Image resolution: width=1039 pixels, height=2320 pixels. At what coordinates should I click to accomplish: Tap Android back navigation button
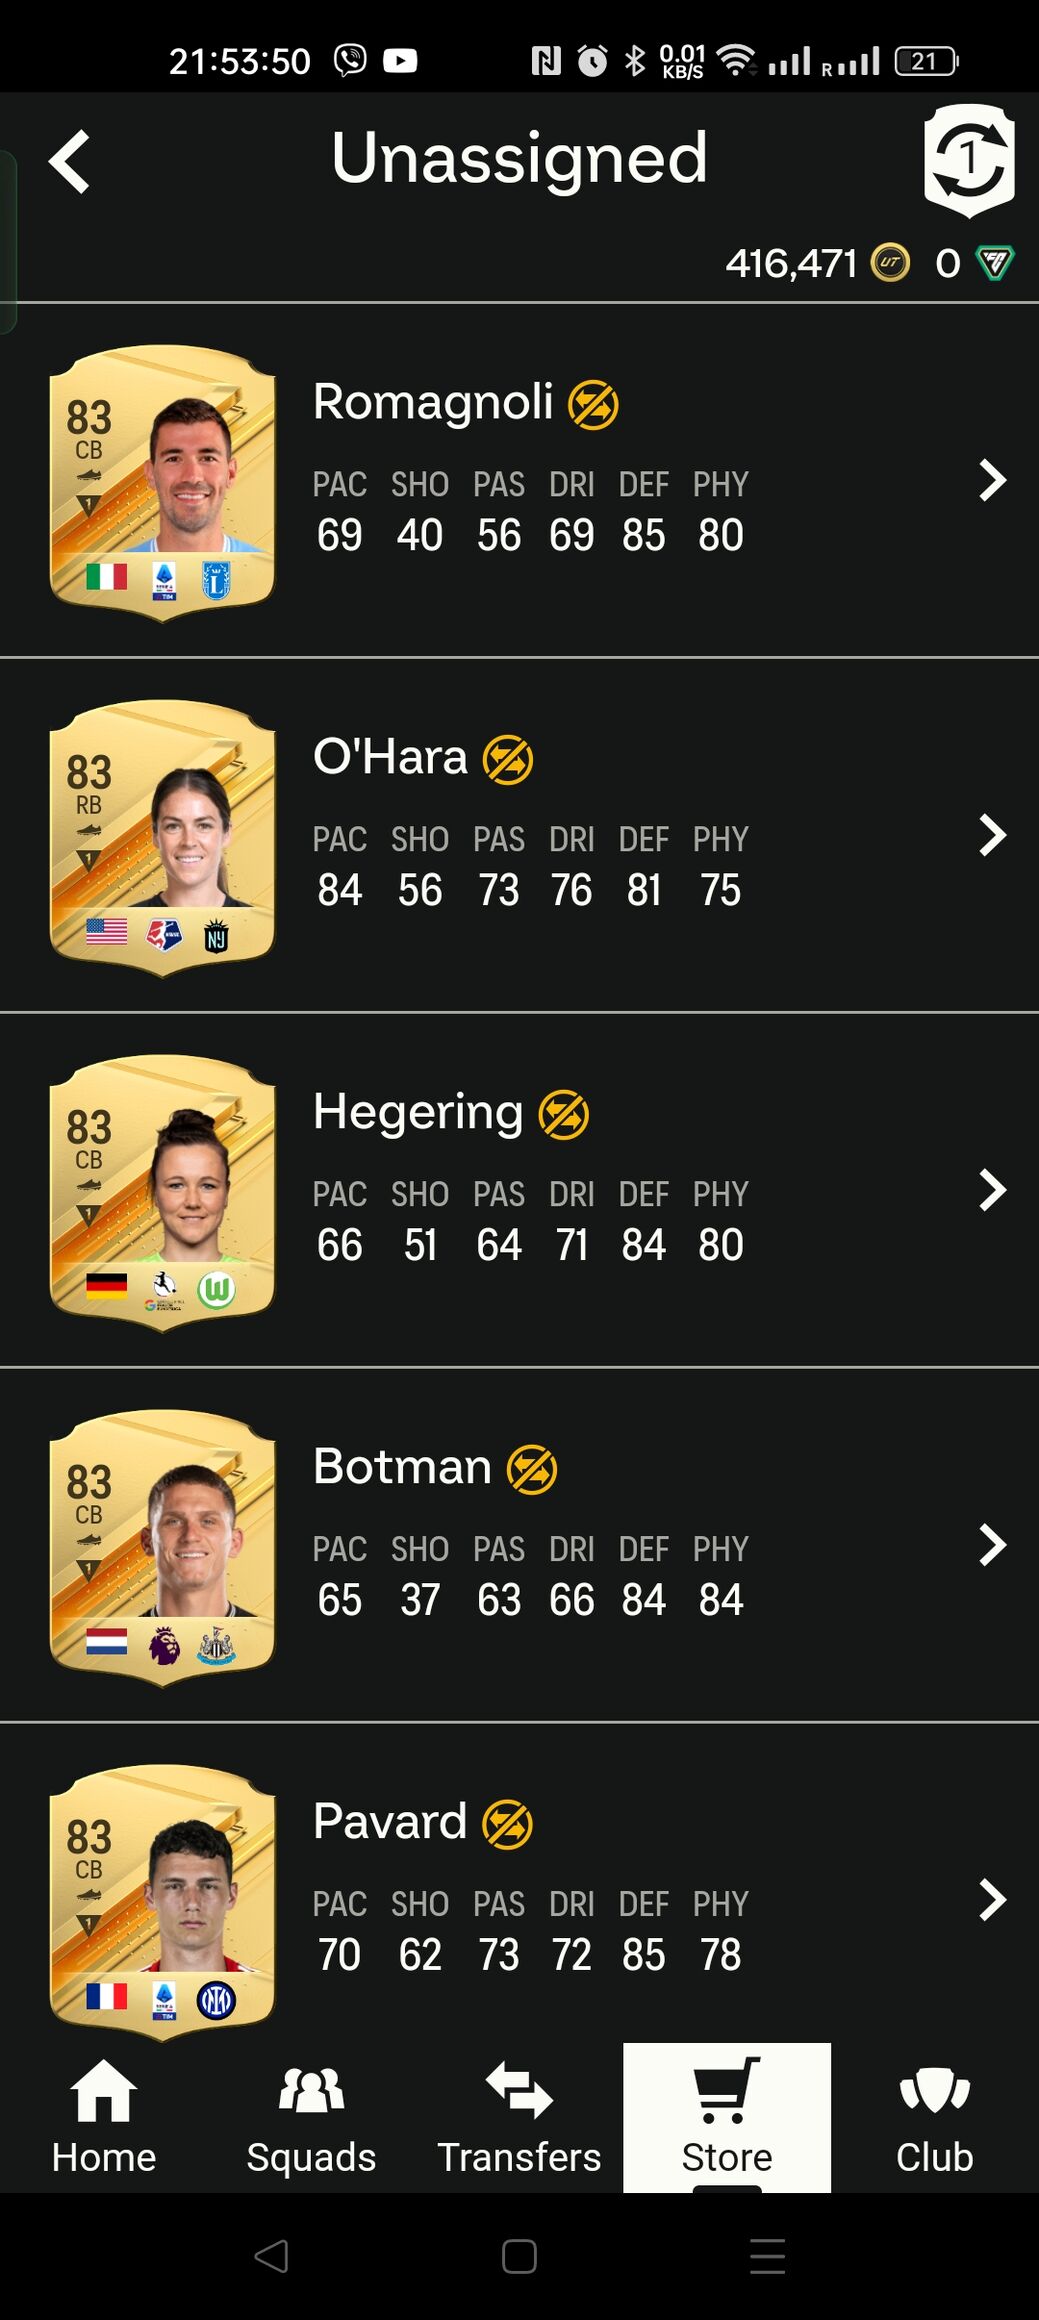pyautogui.click(x=271, y=2256)
